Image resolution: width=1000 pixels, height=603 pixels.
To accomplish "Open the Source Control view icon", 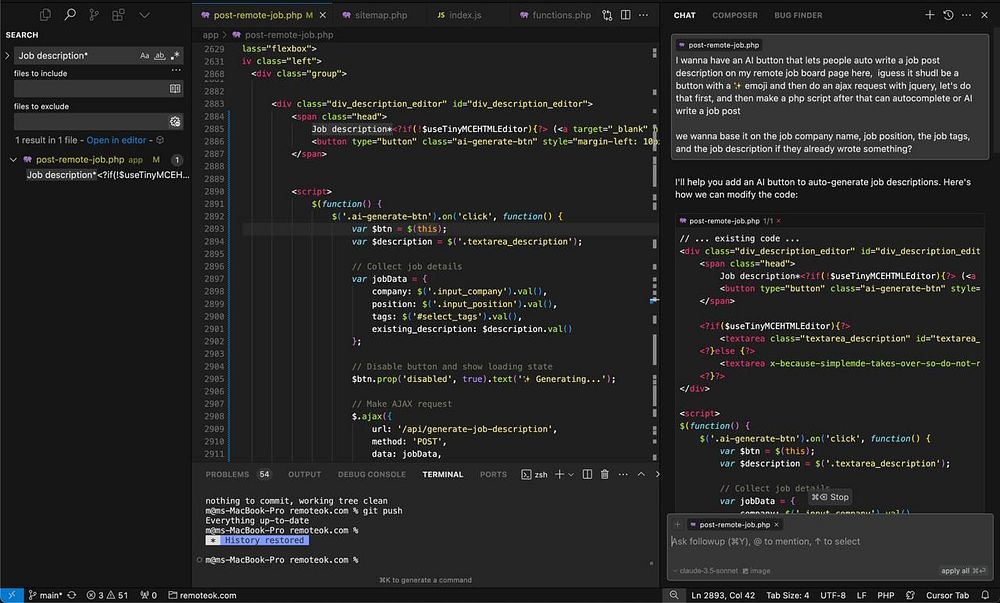I will pyautogui.click(x=94, y=15).
